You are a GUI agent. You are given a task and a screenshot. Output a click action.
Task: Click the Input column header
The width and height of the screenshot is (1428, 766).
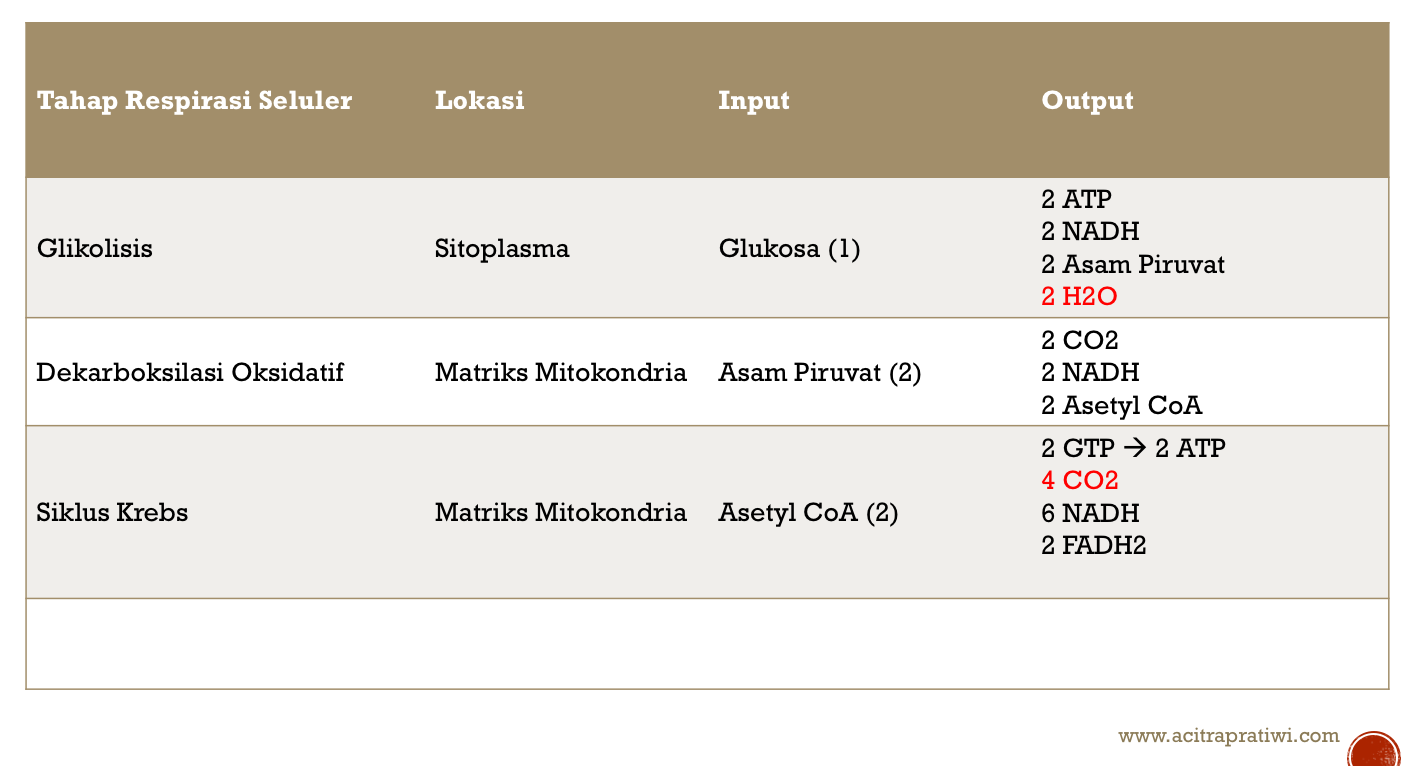[x=754, y=100]
